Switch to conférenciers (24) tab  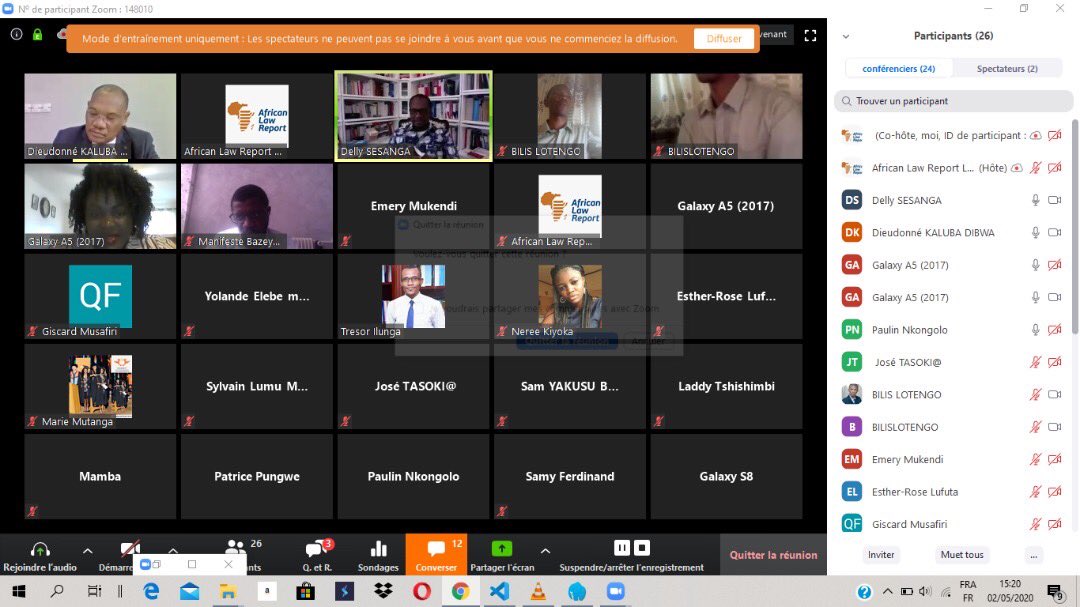(899, 68)
